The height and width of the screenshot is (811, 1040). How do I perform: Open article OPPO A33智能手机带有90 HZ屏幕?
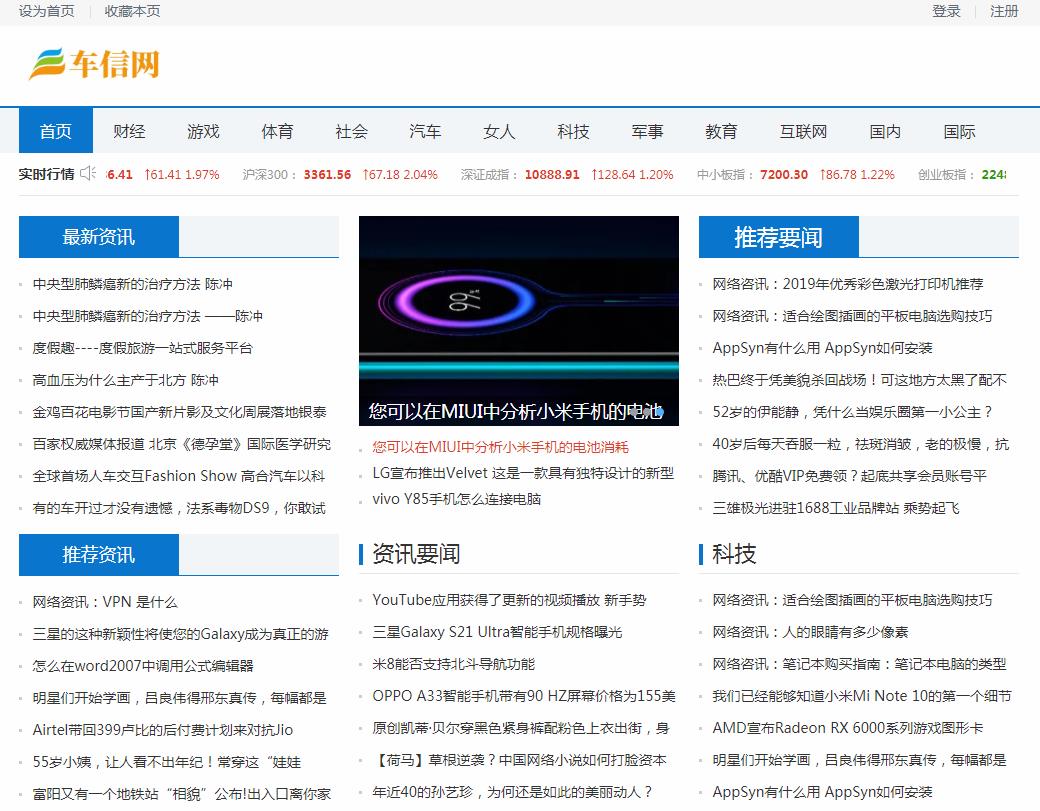(x=524, y=696)
